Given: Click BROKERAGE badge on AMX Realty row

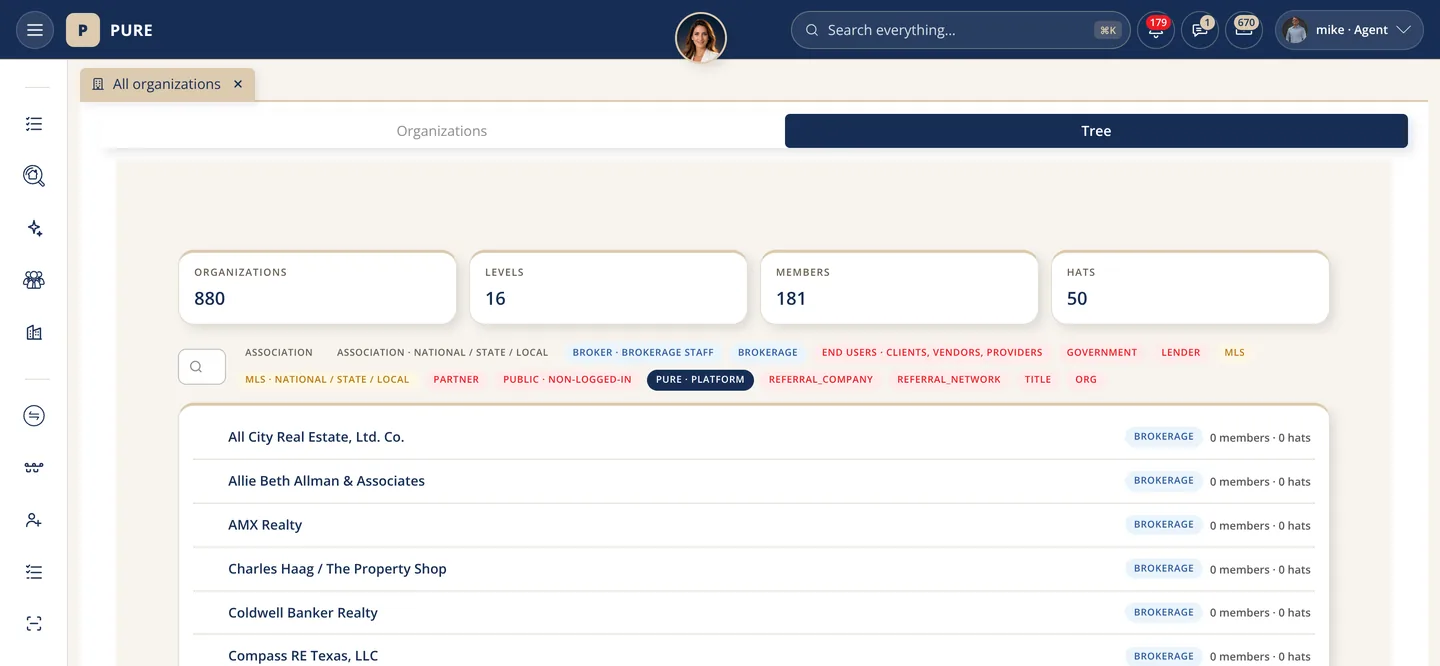Looking at the screenshot, I should point(1164,524).
